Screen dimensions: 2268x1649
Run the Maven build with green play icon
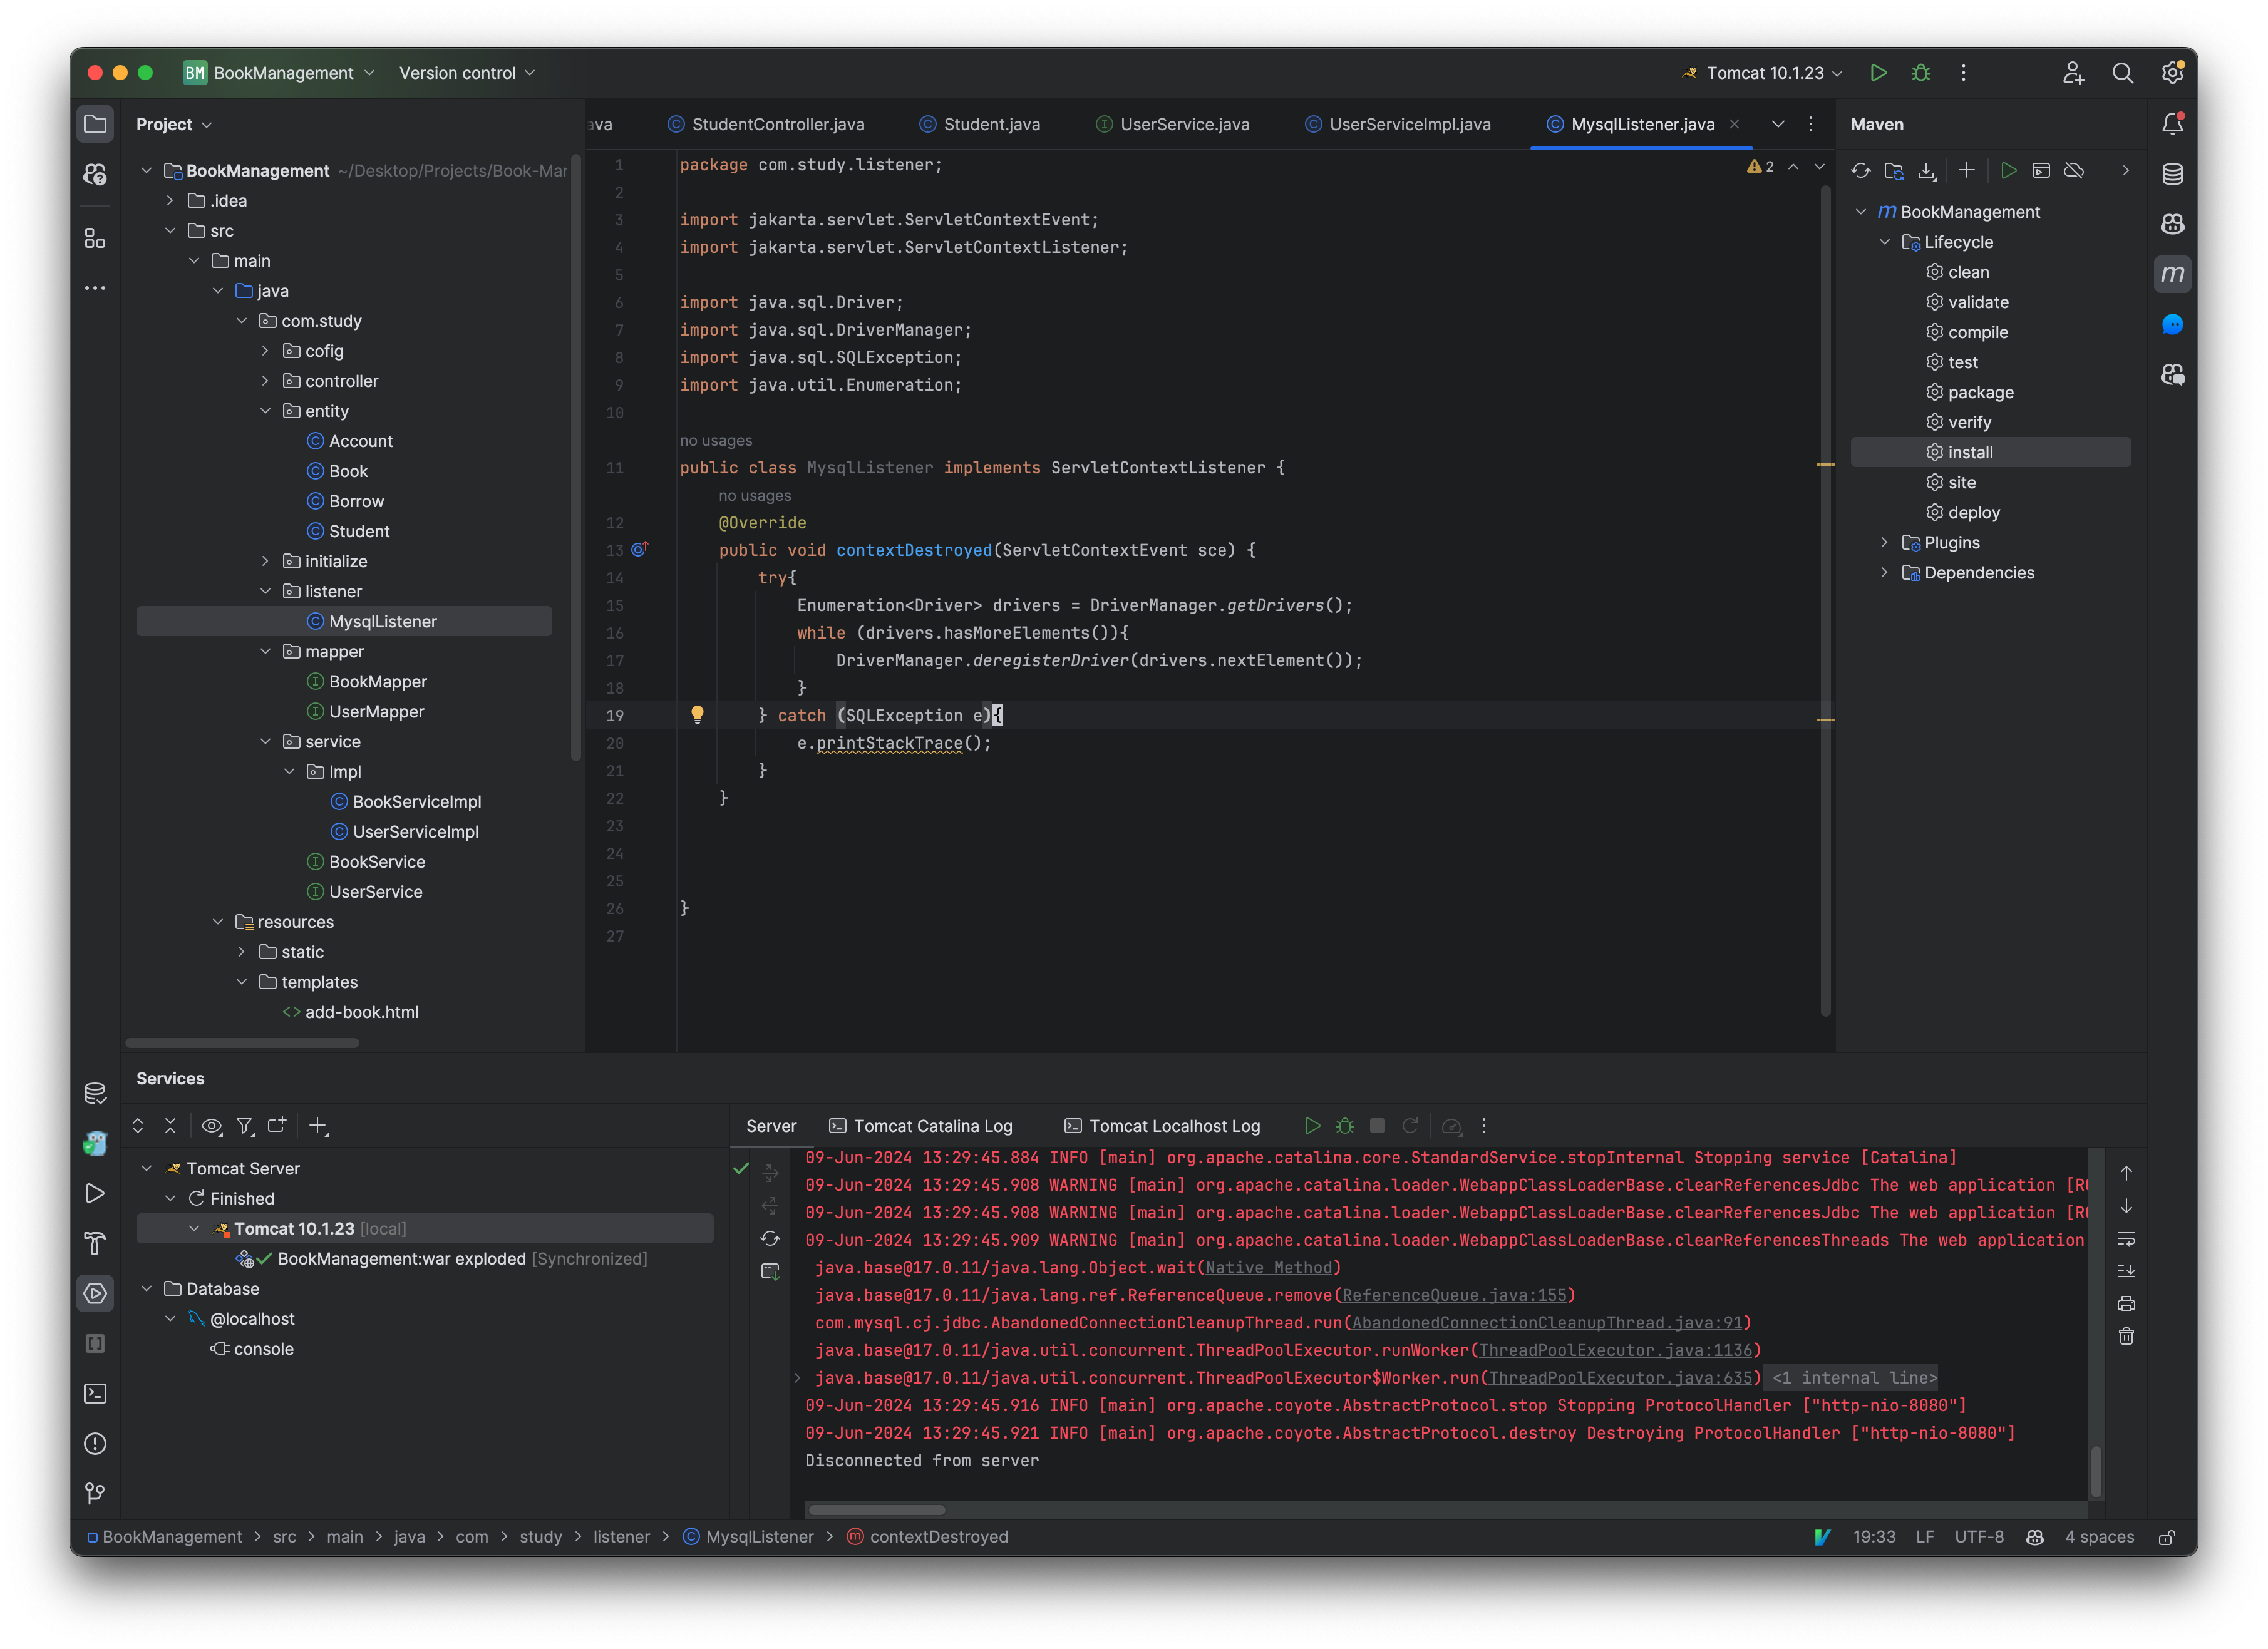[x=2009, y=170]
